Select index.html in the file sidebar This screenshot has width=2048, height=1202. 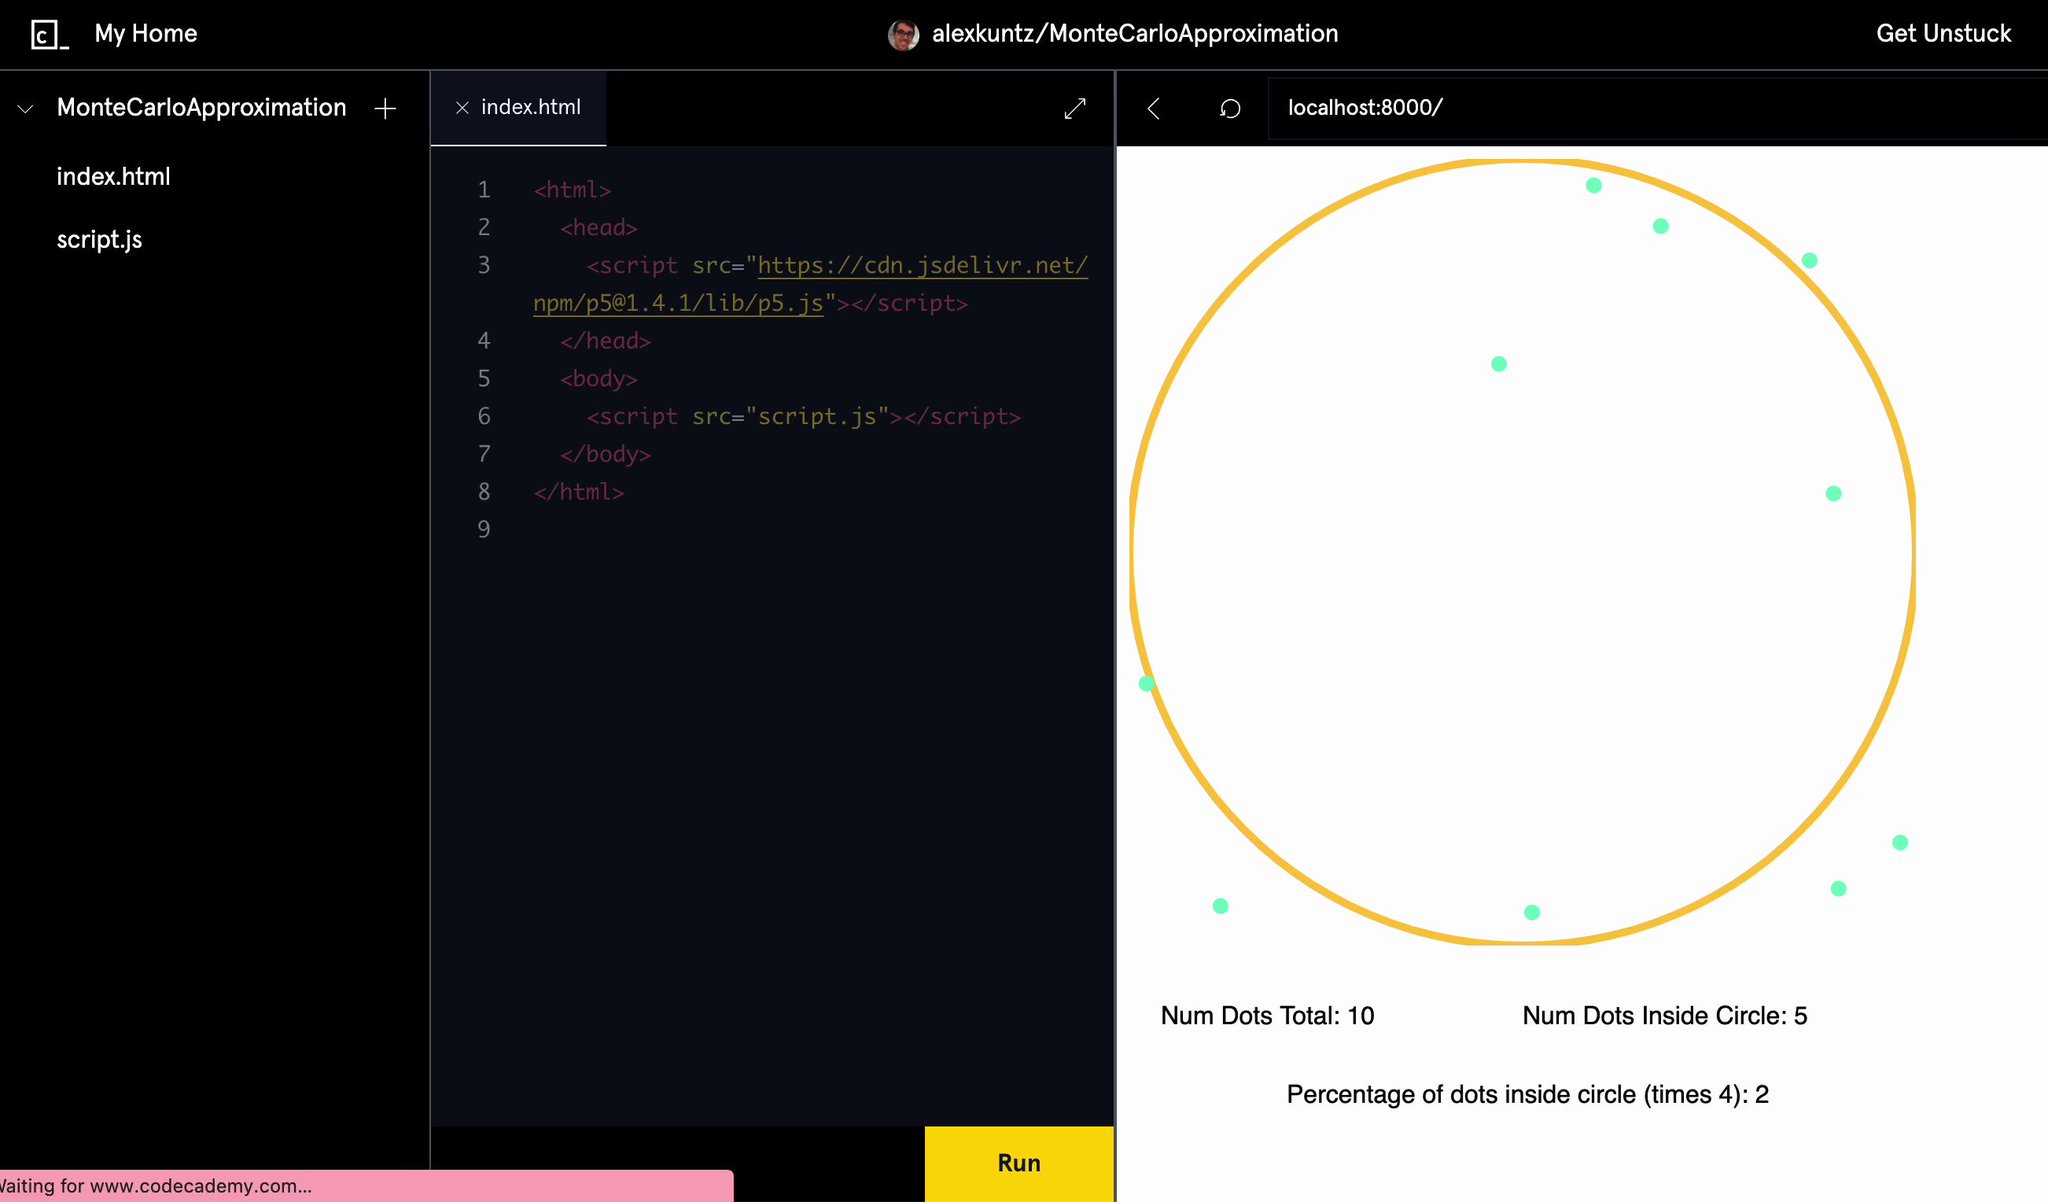[114, 176]
